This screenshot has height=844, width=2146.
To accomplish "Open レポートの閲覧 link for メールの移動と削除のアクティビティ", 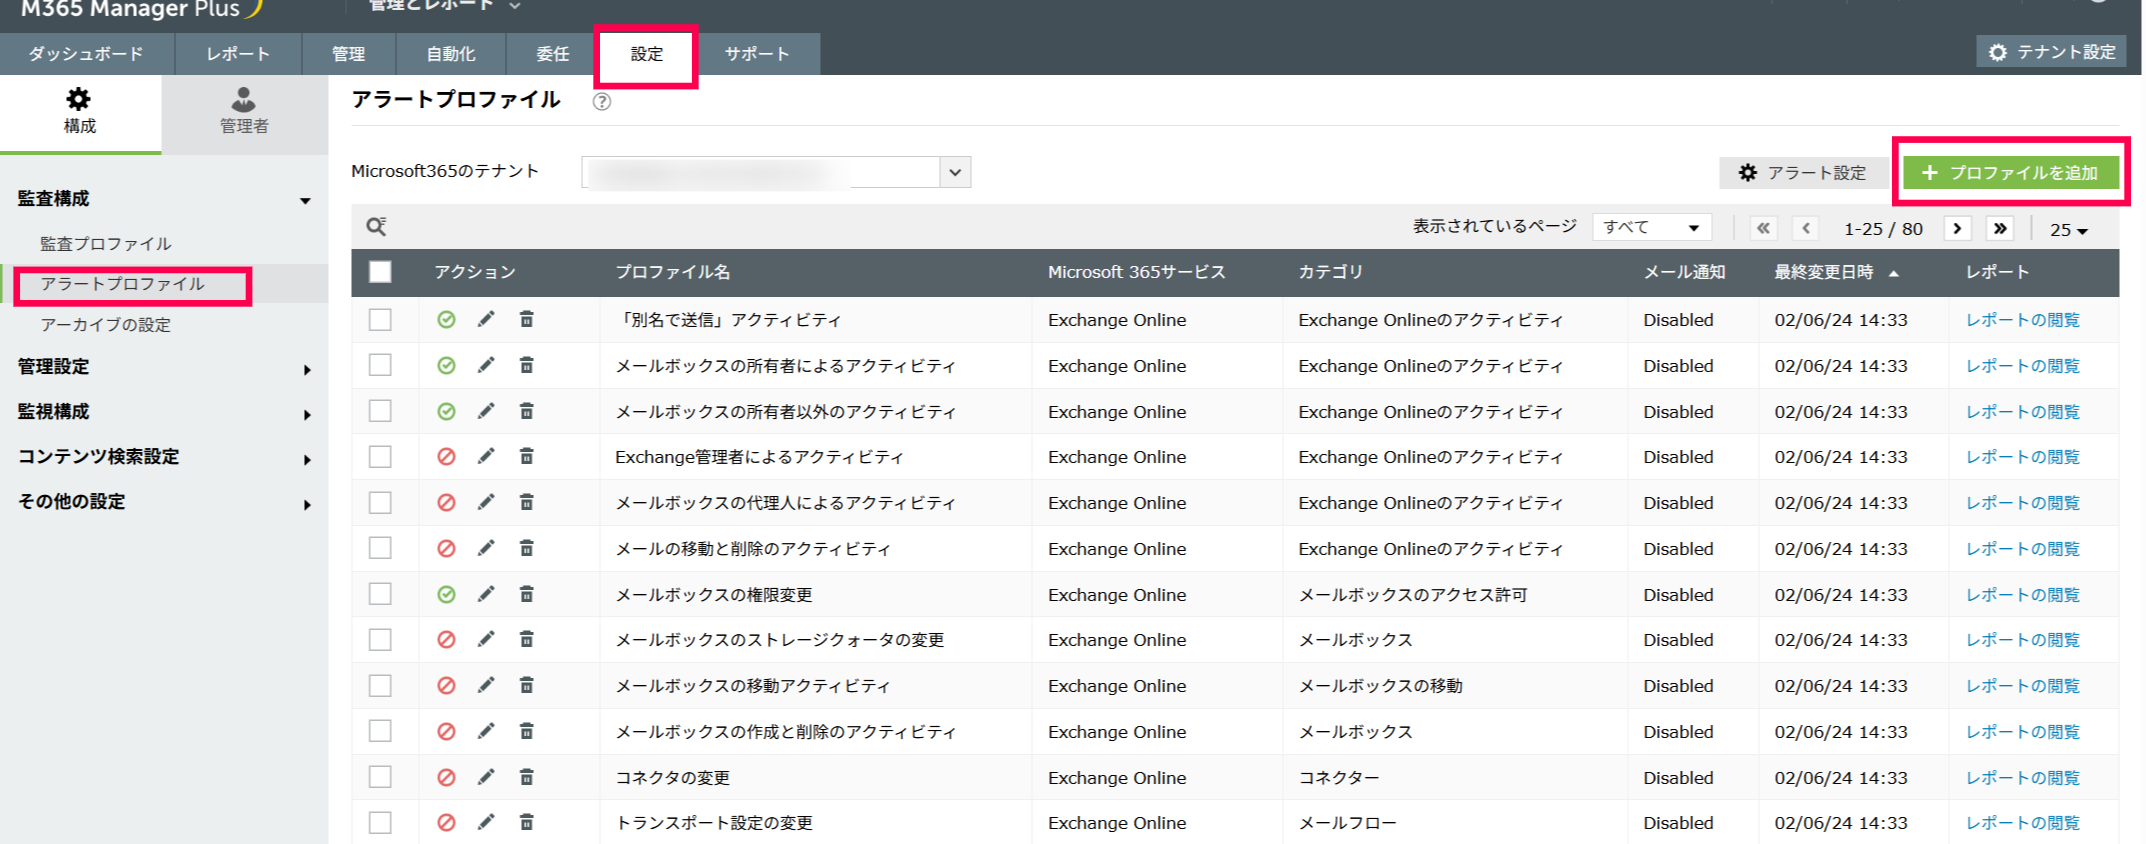I will coord(2022,549).
